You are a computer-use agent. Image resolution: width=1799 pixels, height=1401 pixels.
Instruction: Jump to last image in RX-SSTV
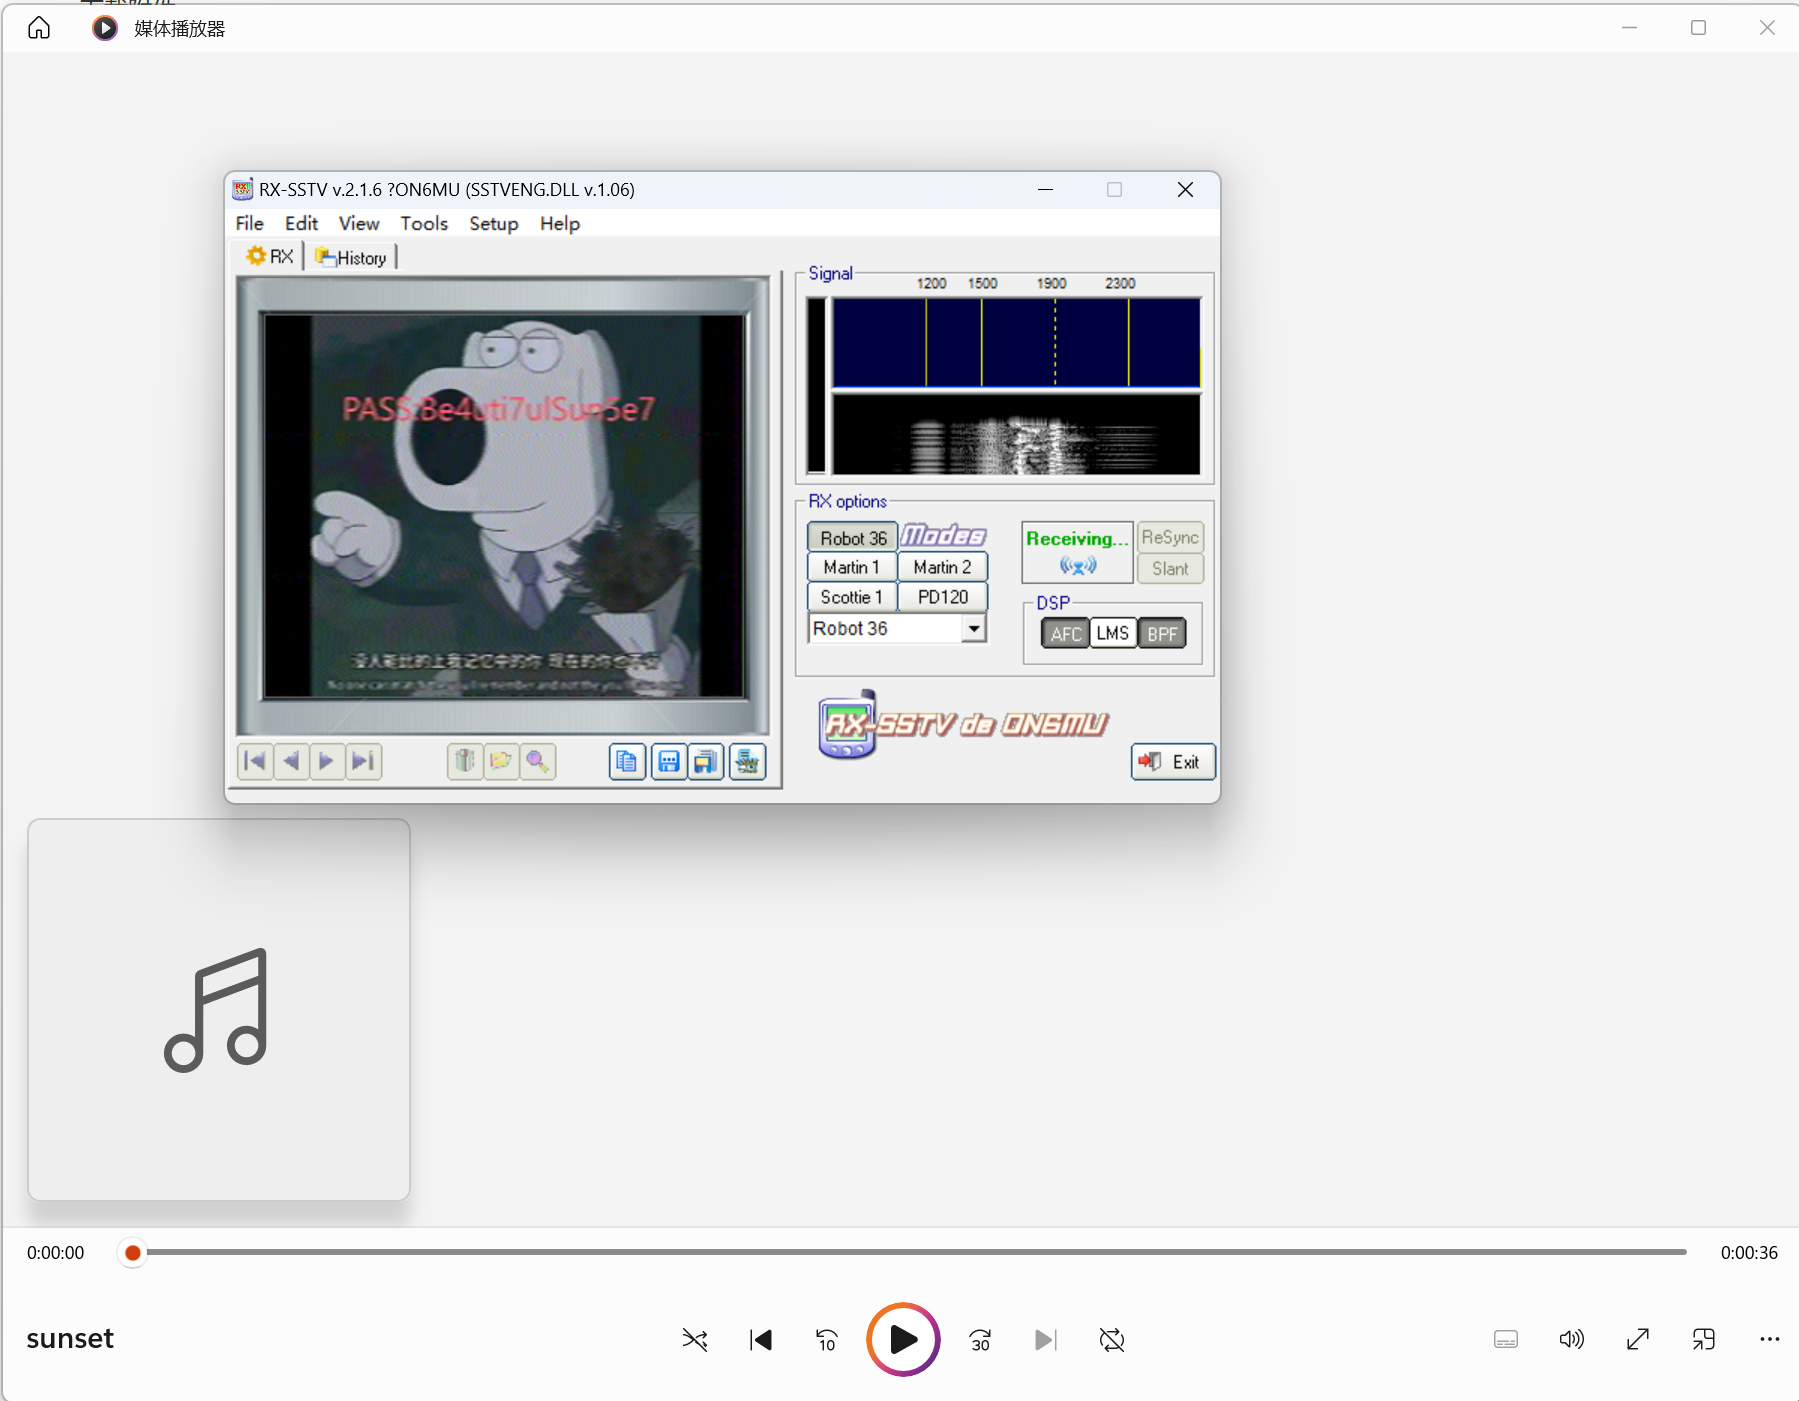pyautogui.click(x=363, y=762)
